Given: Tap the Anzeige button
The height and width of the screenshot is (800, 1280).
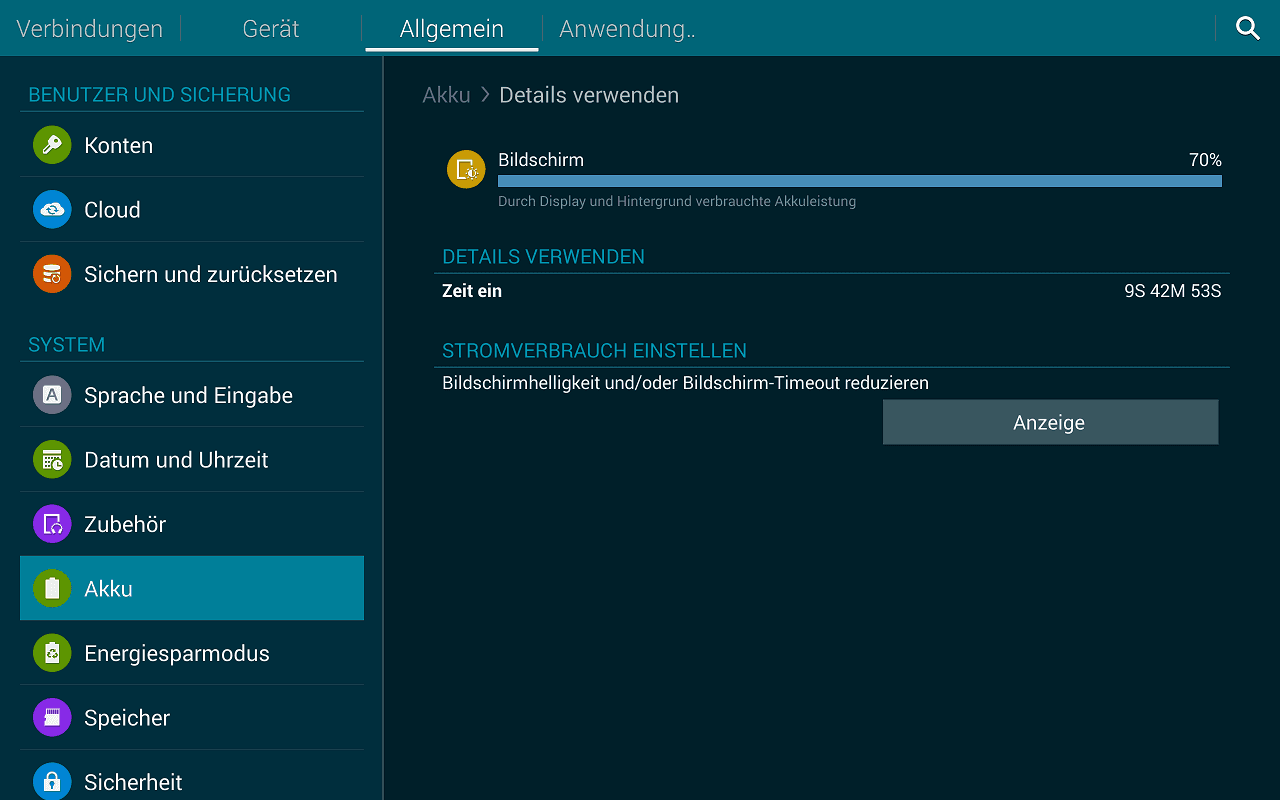Looking at the screenshot, I should click(1050, 422).
